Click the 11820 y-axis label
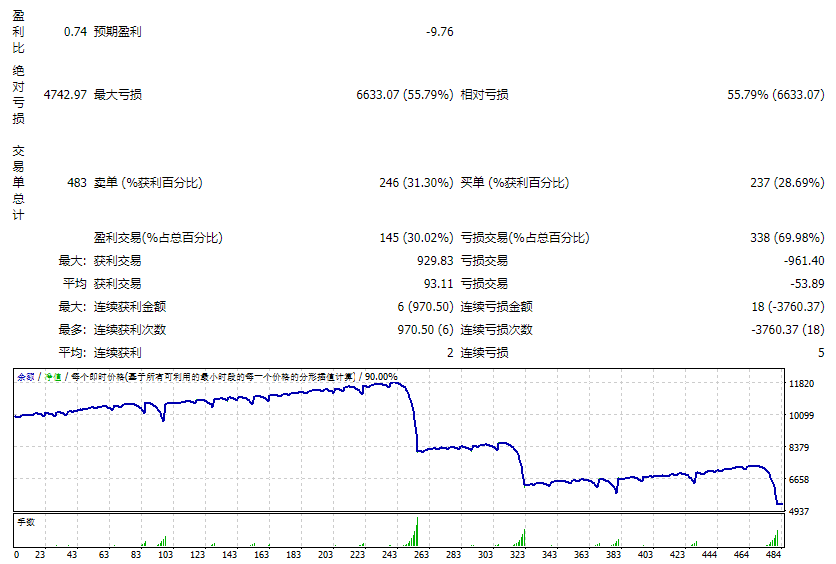Image resolution: width=836 pixels, height=564 pixels. point(801,384)
